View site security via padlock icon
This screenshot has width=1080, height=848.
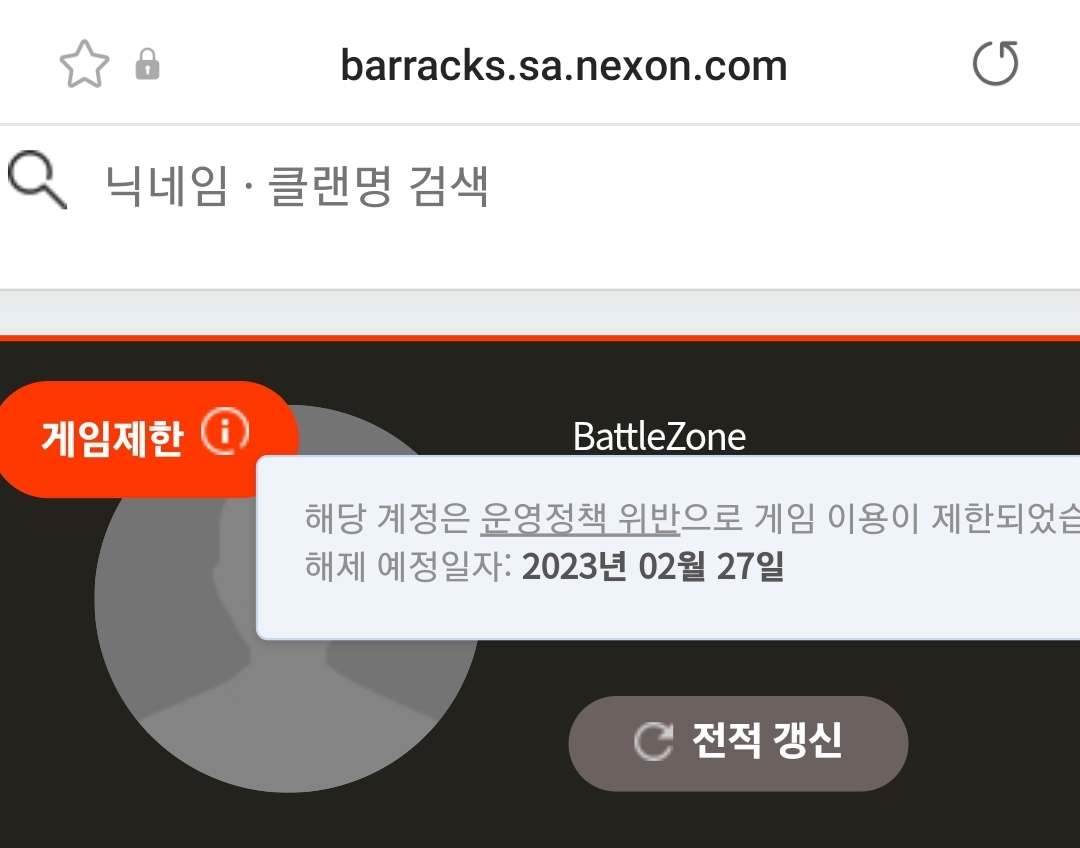[147, 65]
